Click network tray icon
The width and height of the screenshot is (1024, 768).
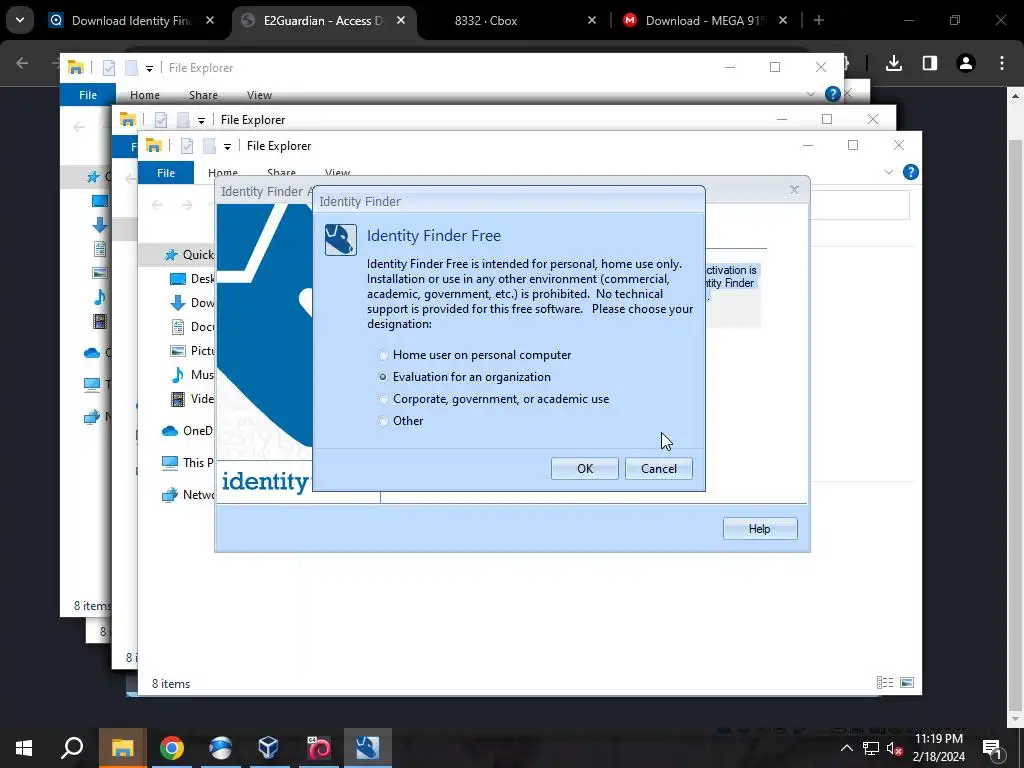(871, 748)
